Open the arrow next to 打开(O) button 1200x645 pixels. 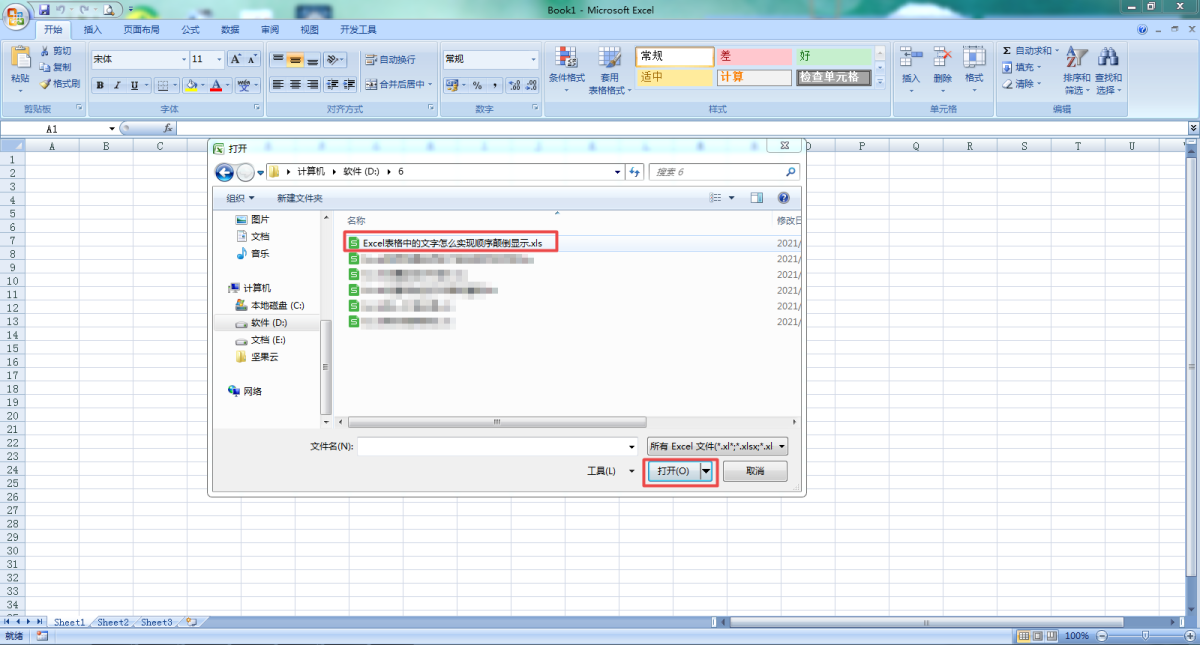tap(707, 471)
